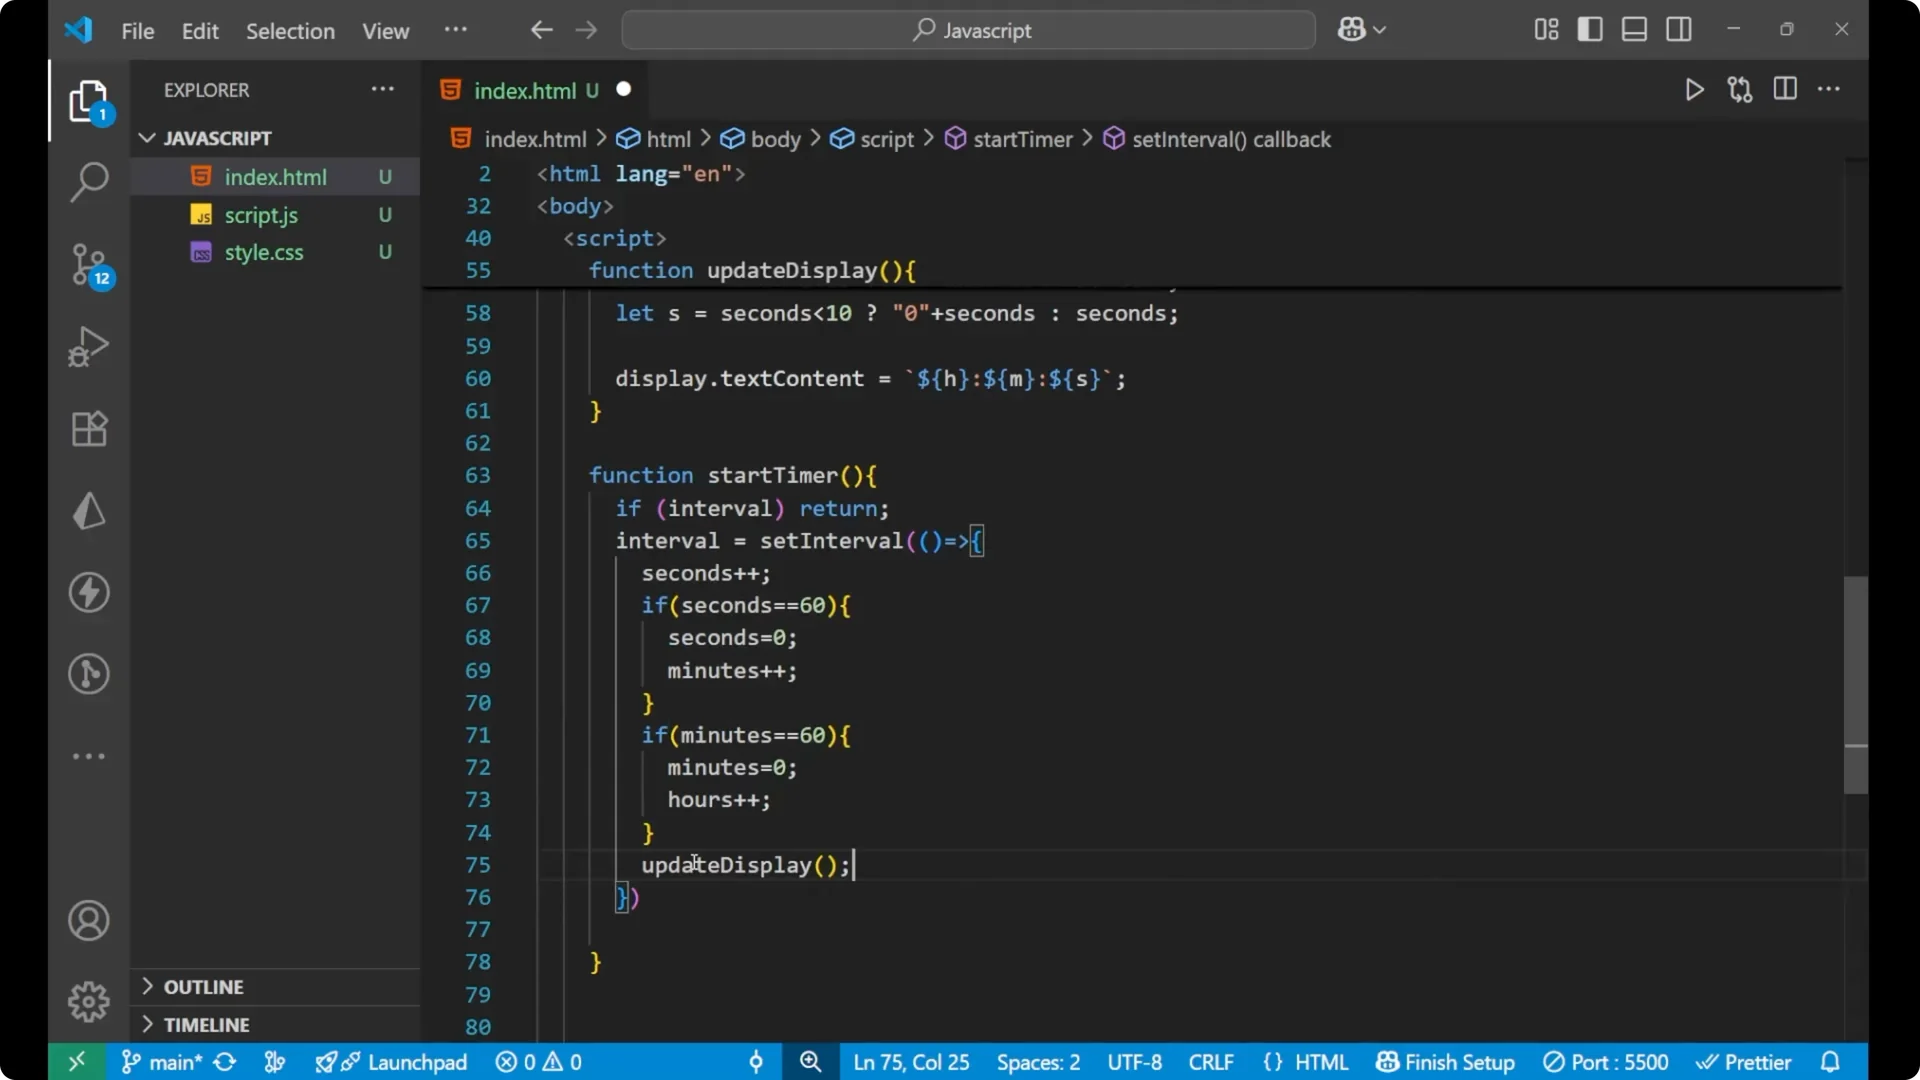Select the index.html editor tab
The width and height of the screenshot is (1920, 1080).
tap(527, 90)
